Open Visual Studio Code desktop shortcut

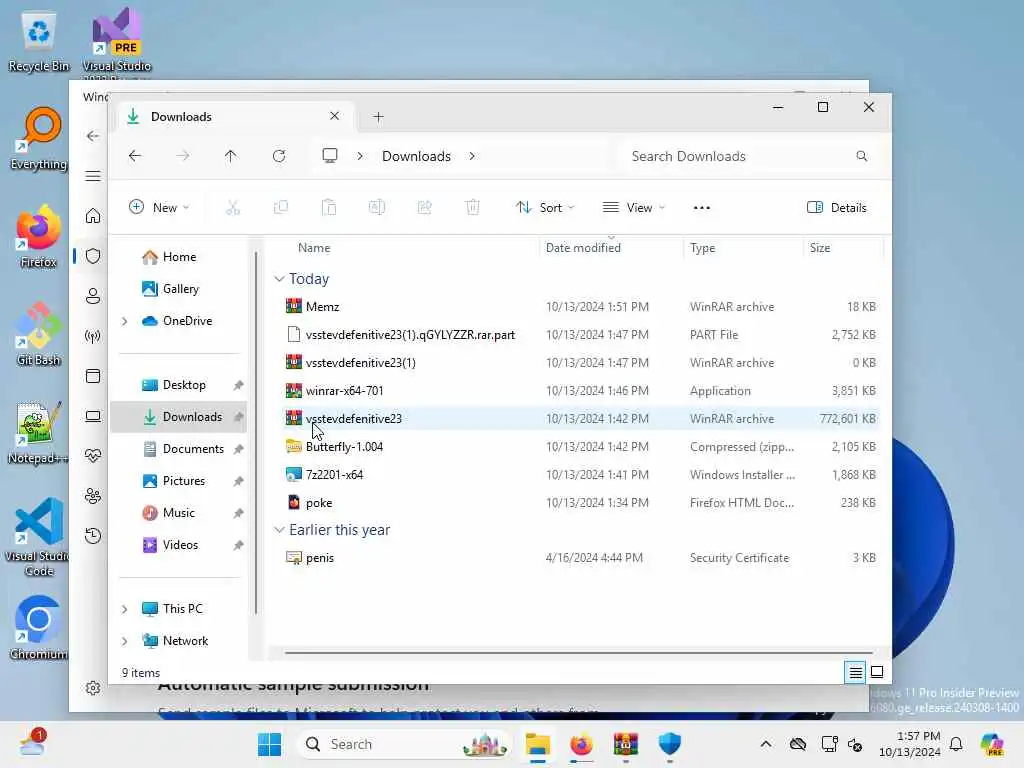click(x=38, y=537)
